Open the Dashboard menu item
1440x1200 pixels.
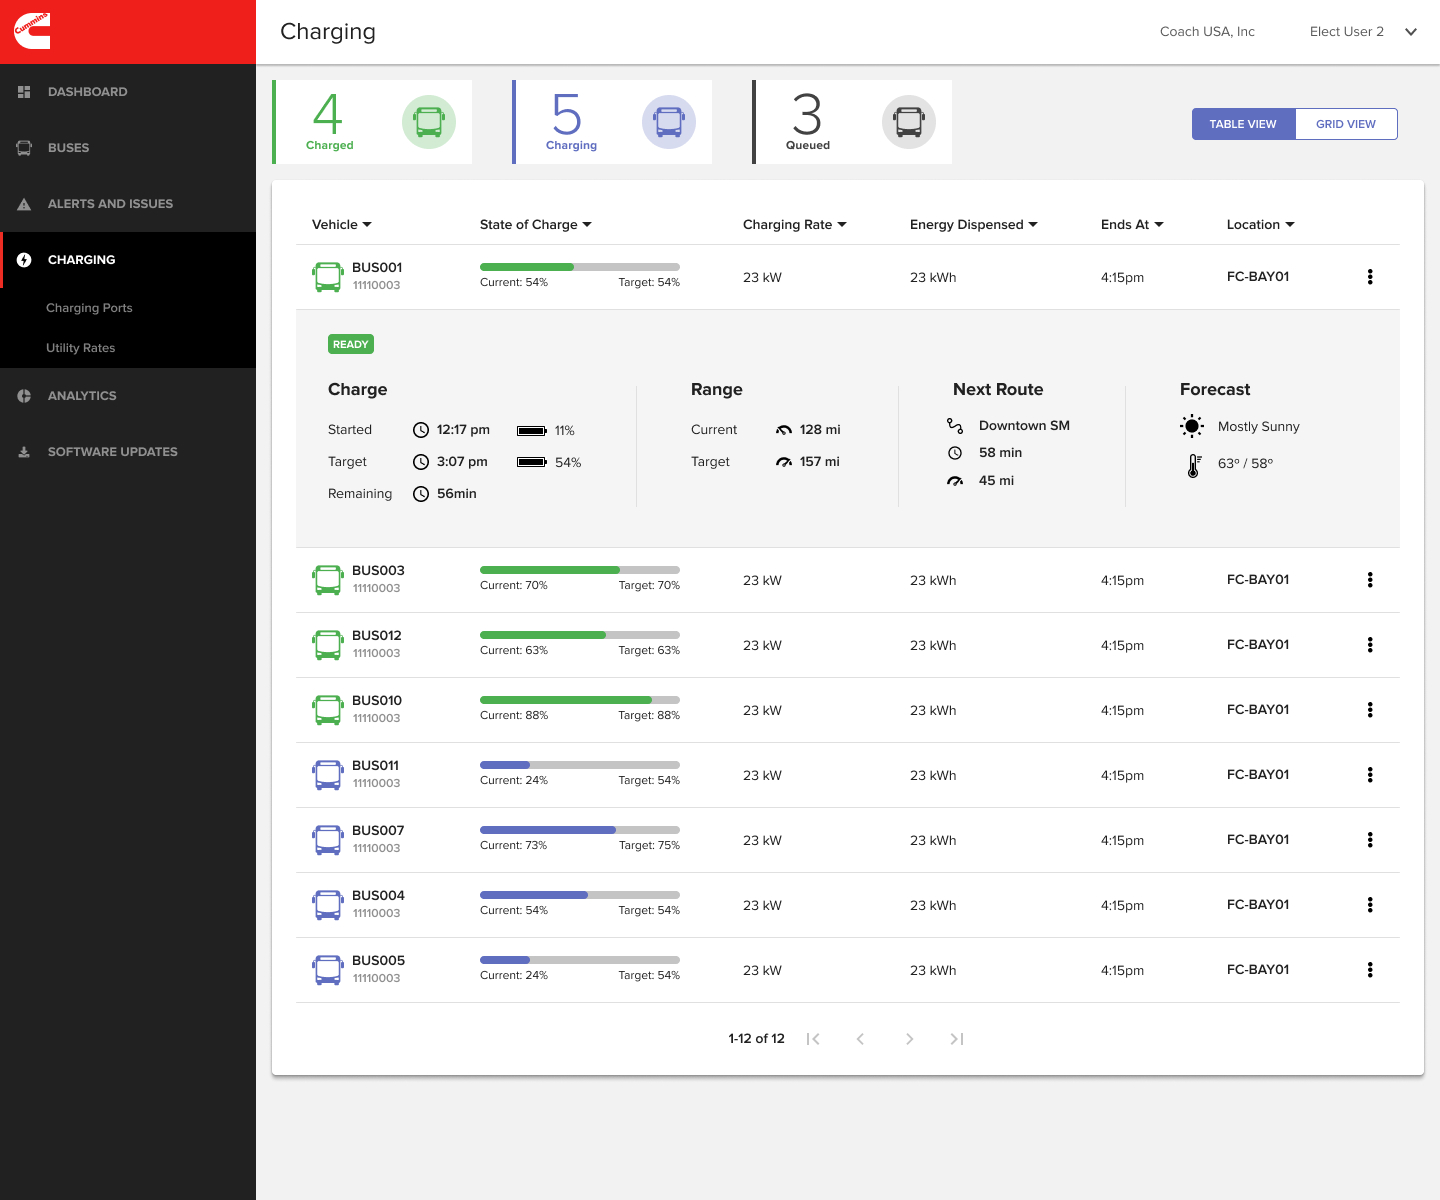pos(128,92)
